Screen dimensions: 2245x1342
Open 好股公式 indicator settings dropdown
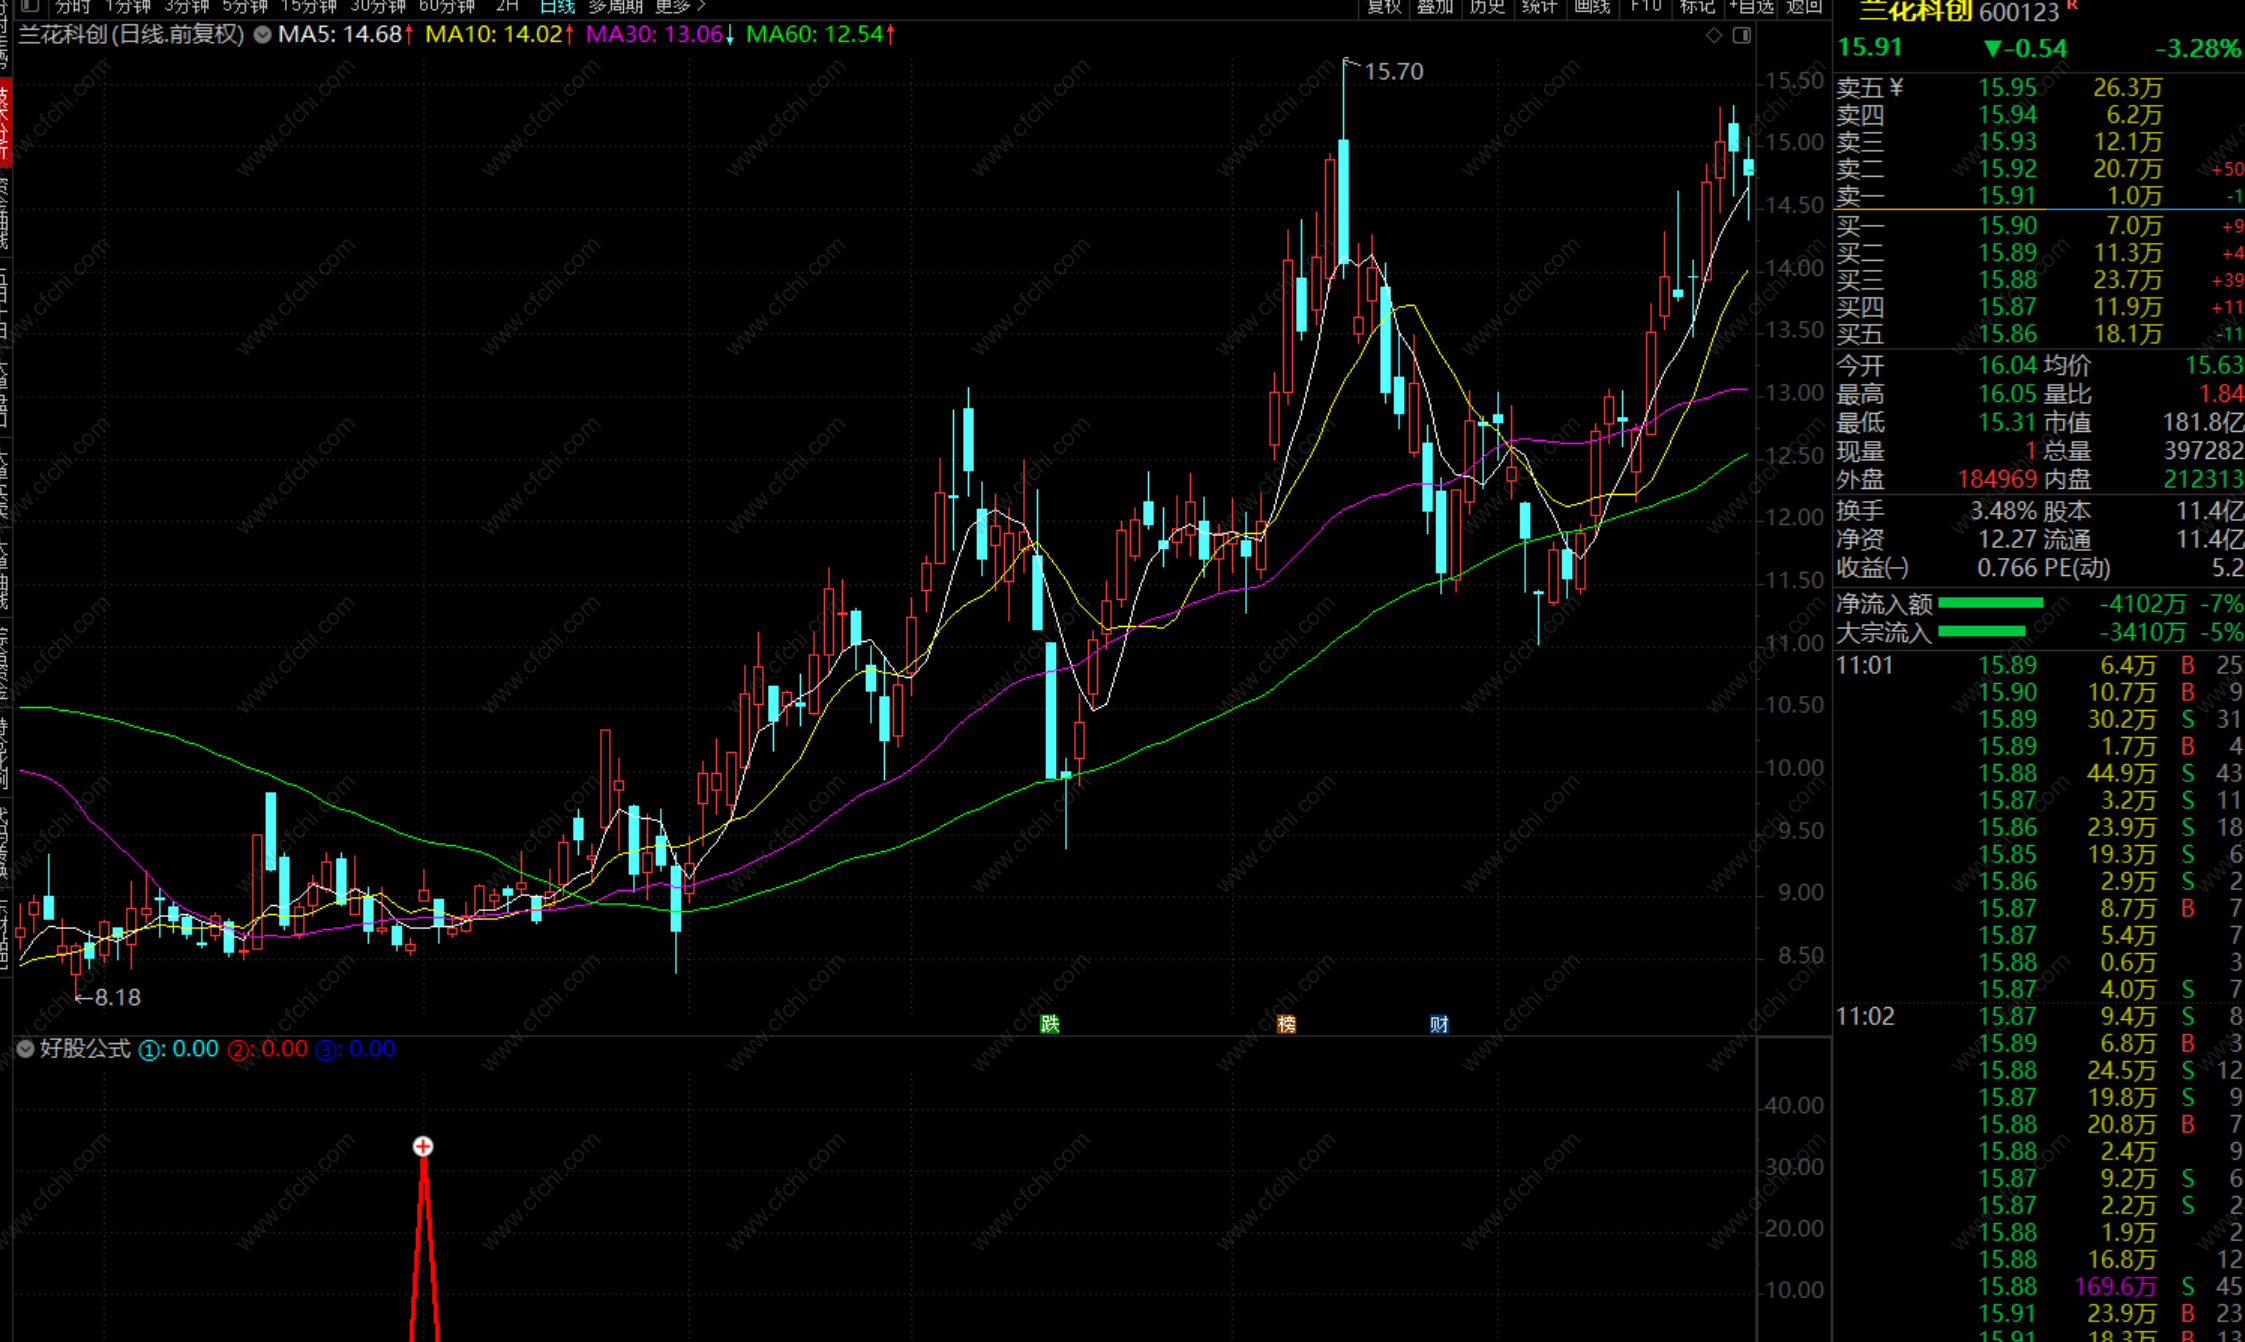25,1049
